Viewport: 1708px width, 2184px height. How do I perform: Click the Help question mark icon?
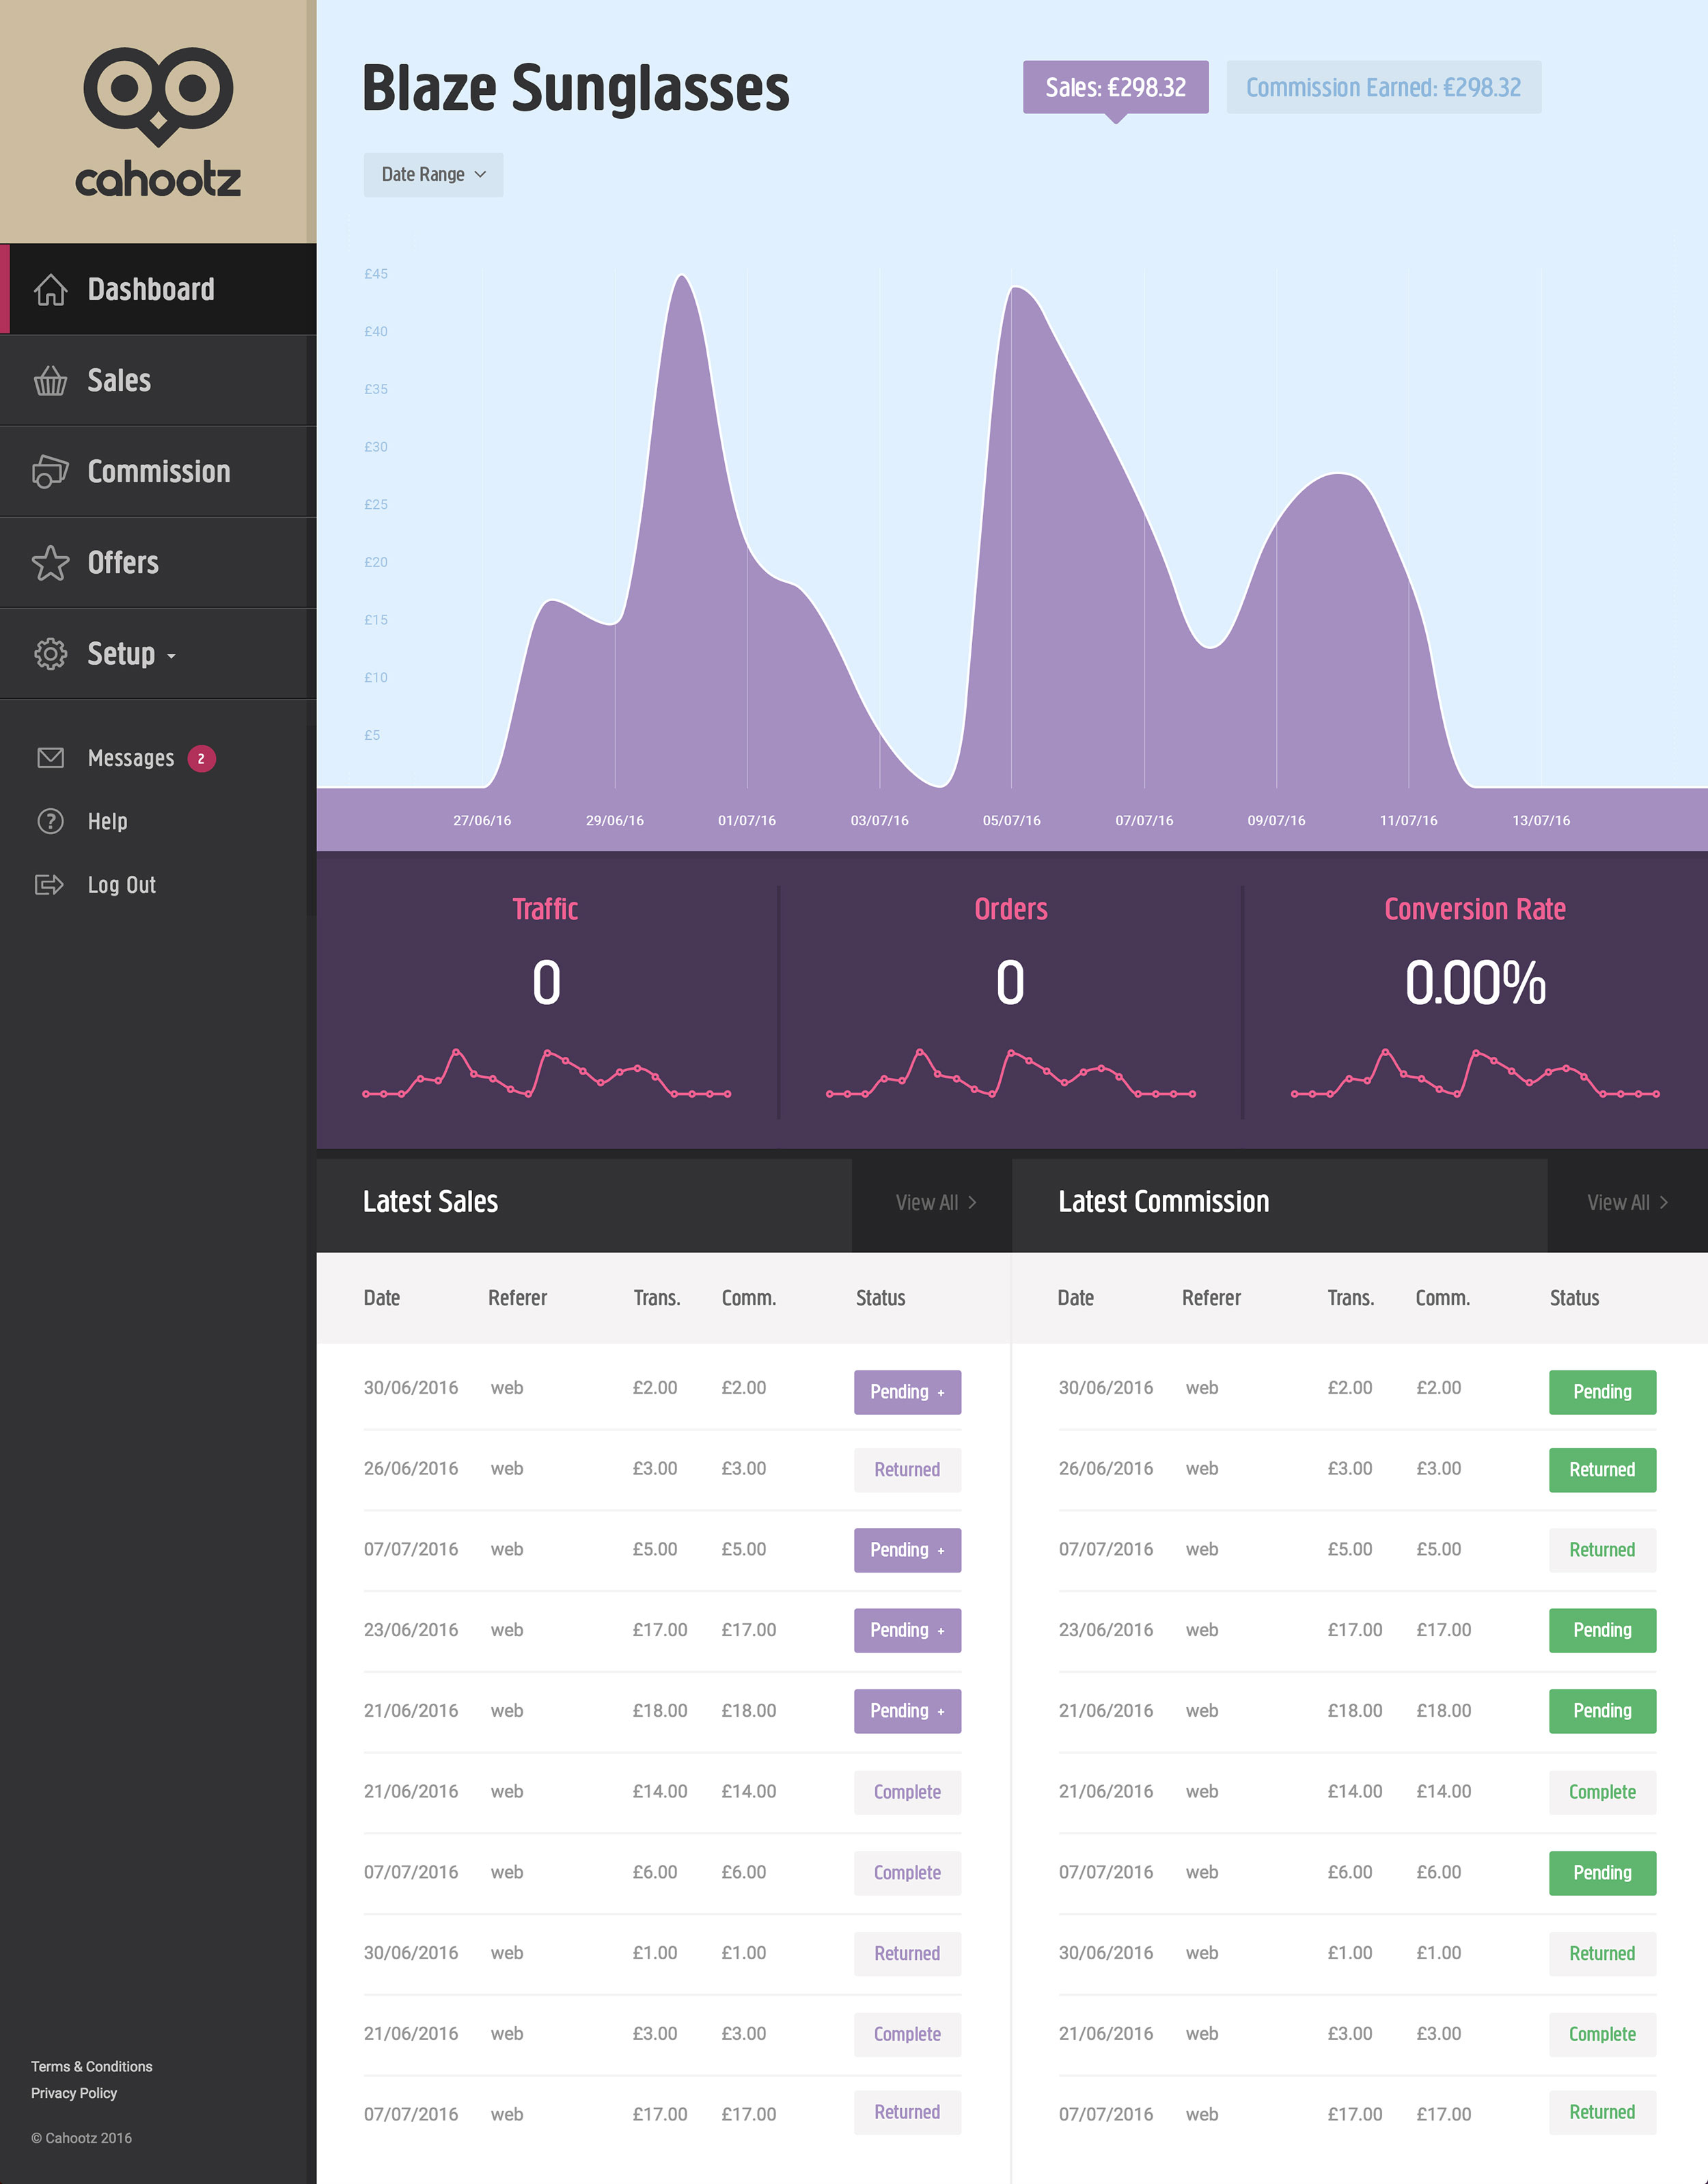pos(50,821)
